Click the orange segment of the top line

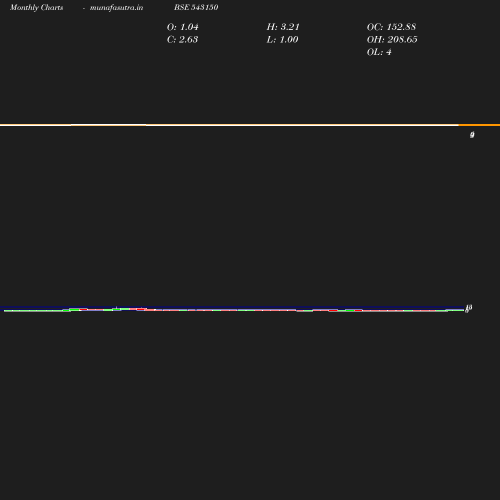[479, 125]
